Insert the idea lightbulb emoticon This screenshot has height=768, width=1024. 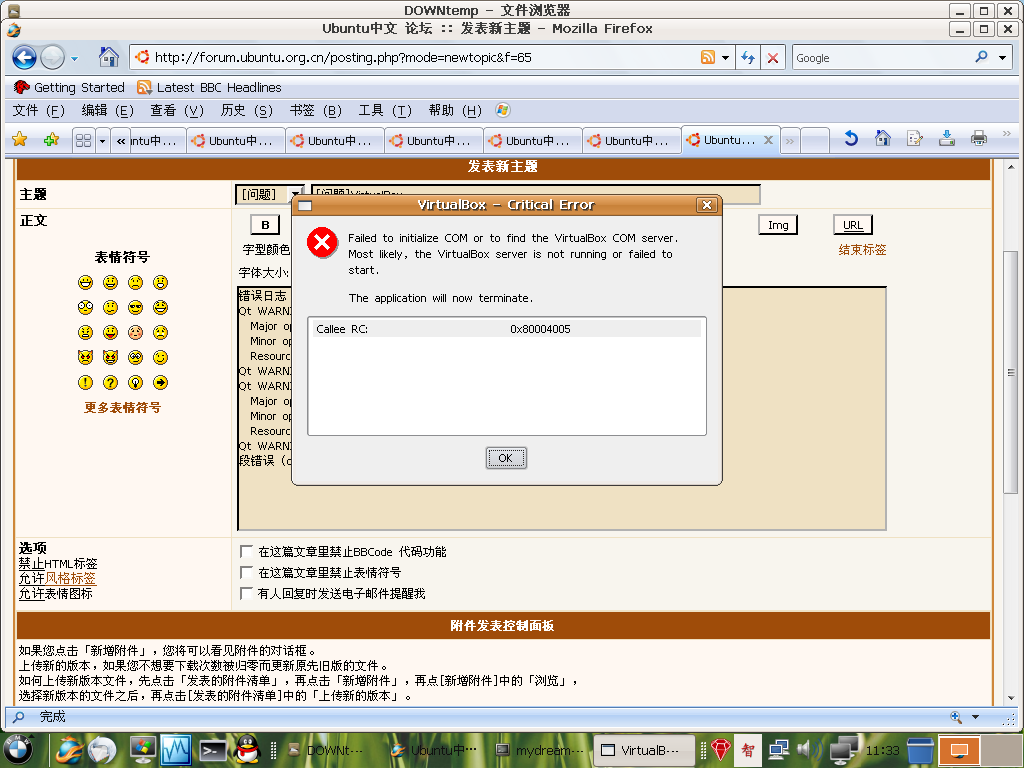[x=135, y=383]
